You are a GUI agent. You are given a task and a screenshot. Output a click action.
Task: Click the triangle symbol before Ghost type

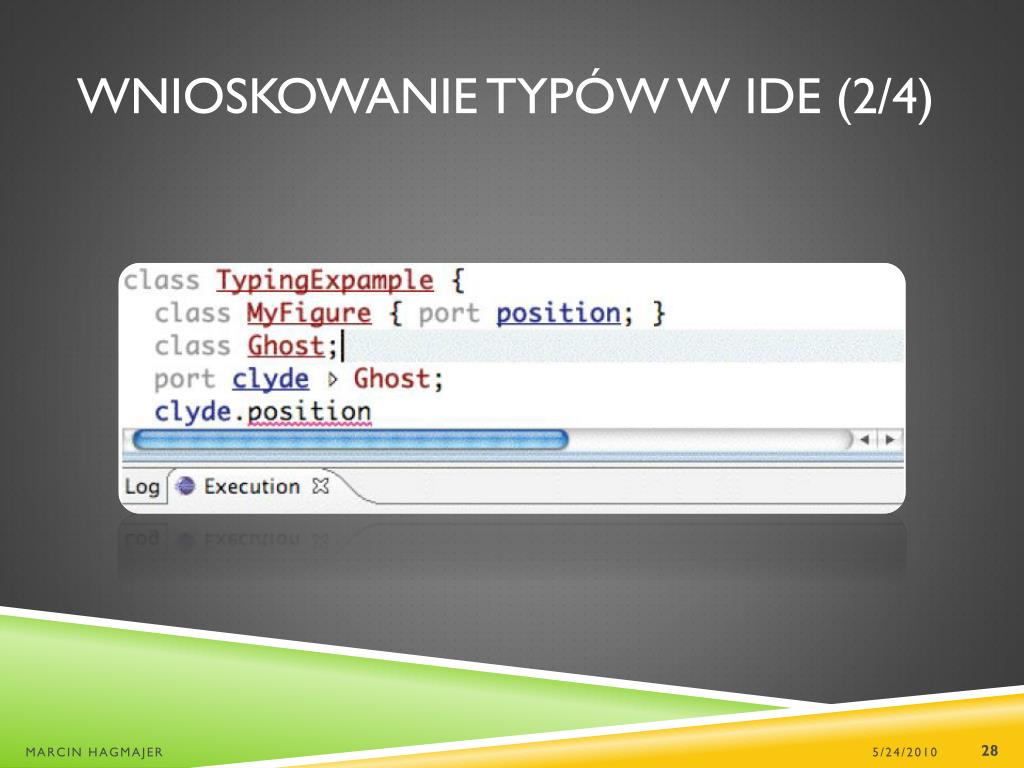pos(332,379)
